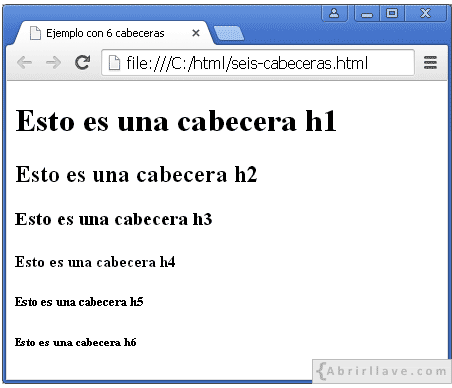Click the favicon on the tab
The width and height of the screenshot is (452, 388).
pos(35,33)
